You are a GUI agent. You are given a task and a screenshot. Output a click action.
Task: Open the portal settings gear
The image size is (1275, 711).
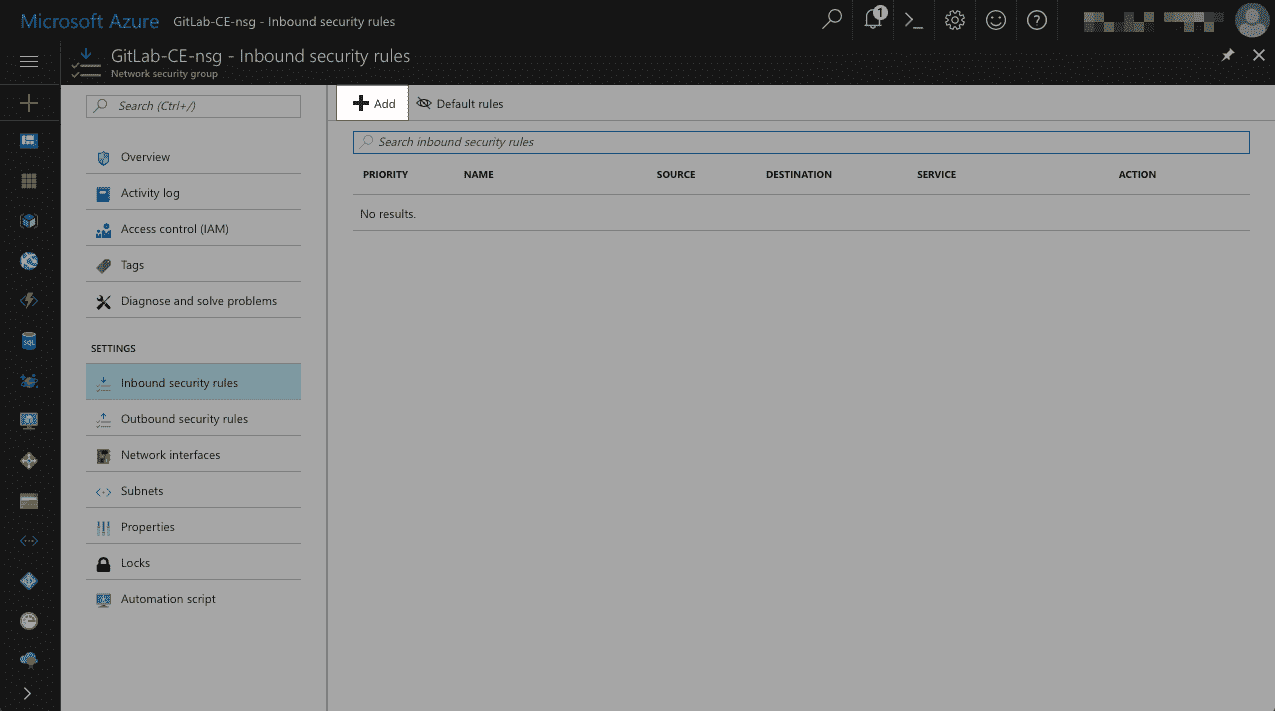(x=953, y=20)
